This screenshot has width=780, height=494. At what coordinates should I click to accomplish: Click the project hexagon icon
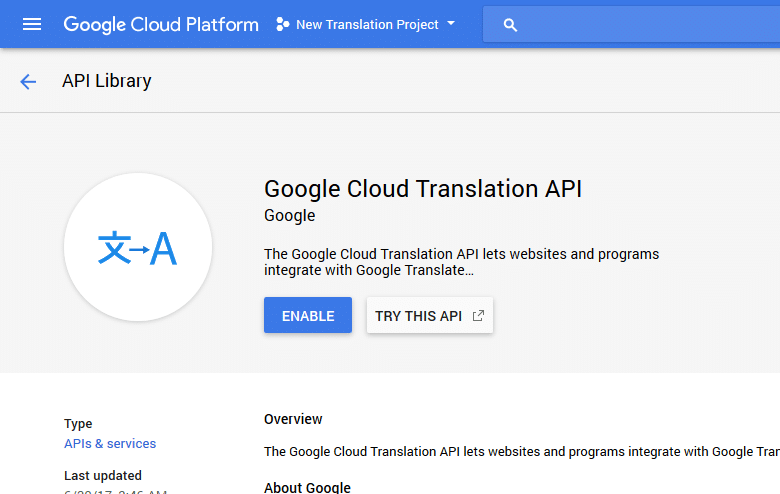coord(283,24)
